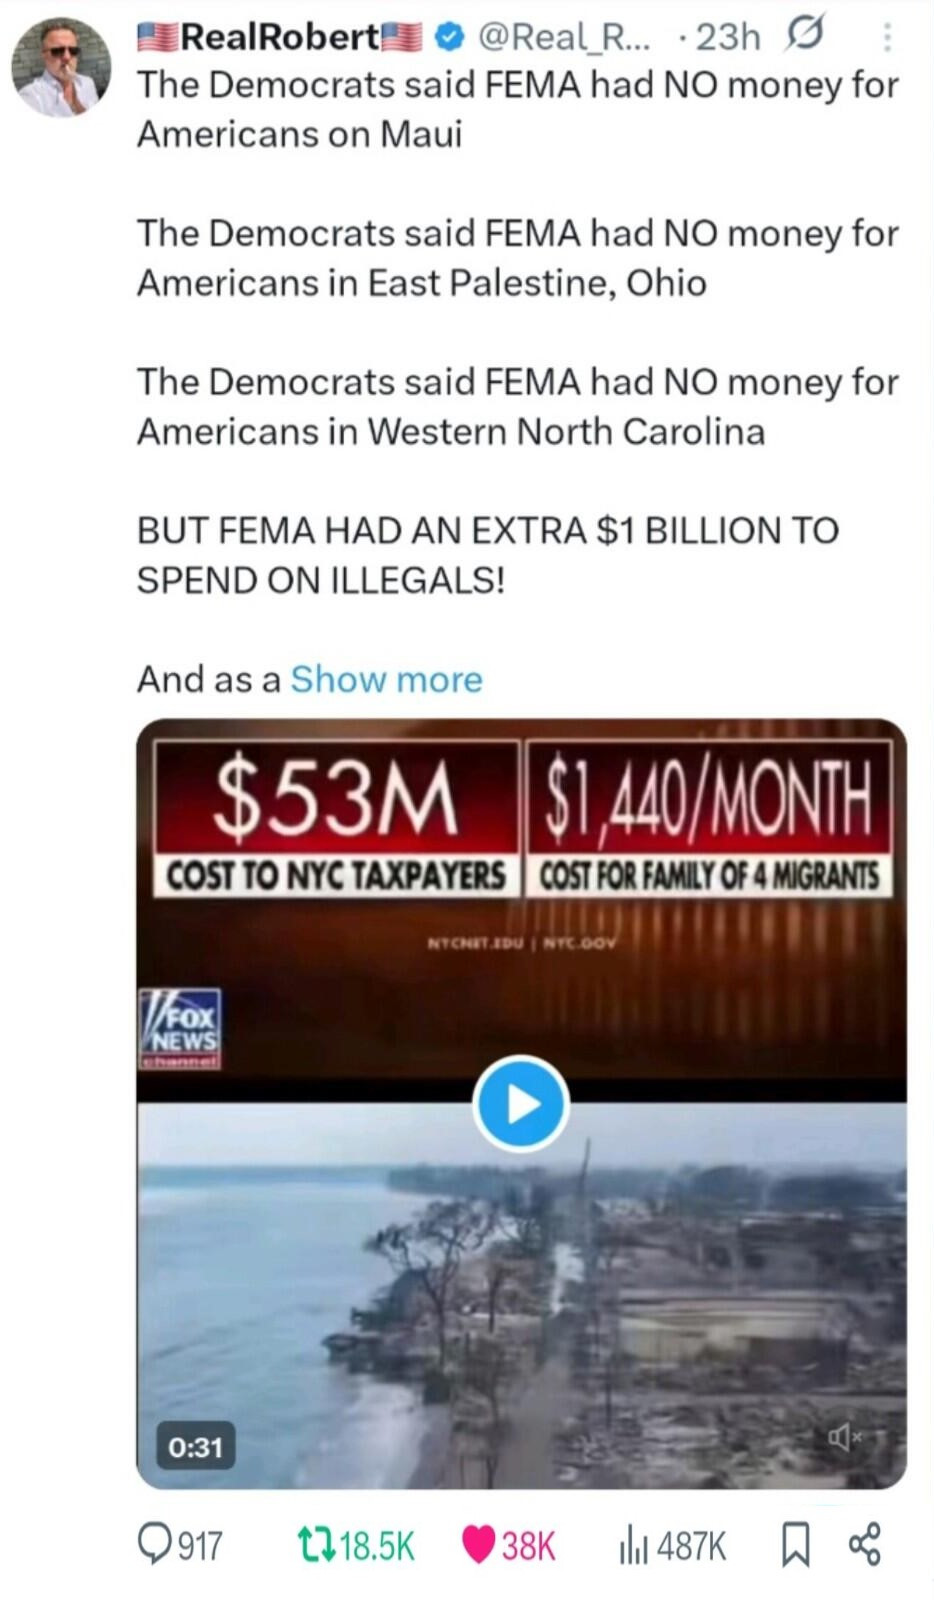Click the blue verified badge

click(x=451, y=37)
